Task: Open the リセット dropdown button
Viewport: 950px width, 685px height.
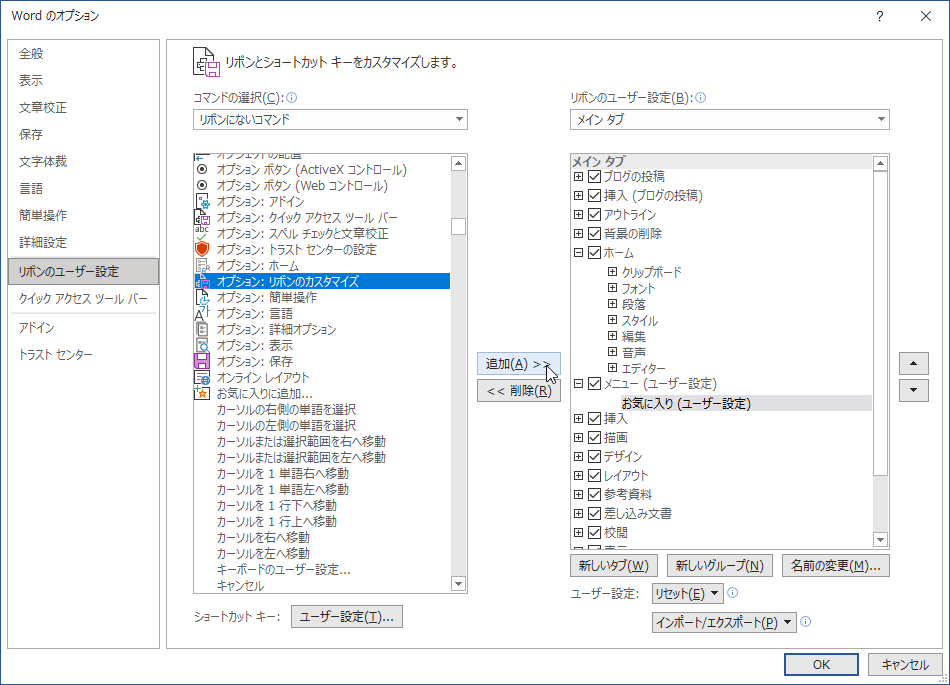Action: (x=688, y=594)
